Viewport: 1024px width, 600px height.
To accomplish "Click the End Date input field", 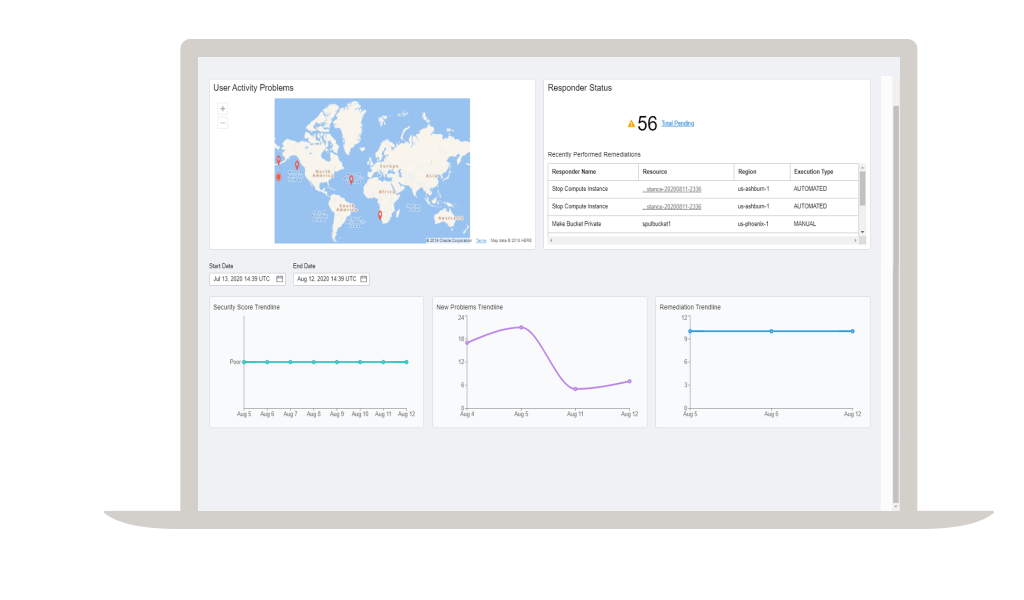I will click(325, 279).
